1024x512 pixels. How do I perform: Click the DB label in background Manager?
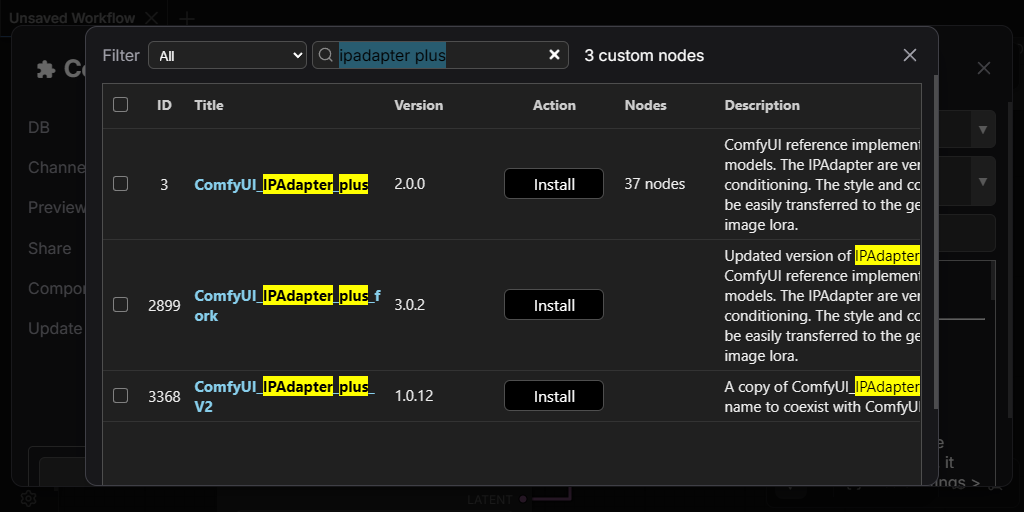pos(39,127)
